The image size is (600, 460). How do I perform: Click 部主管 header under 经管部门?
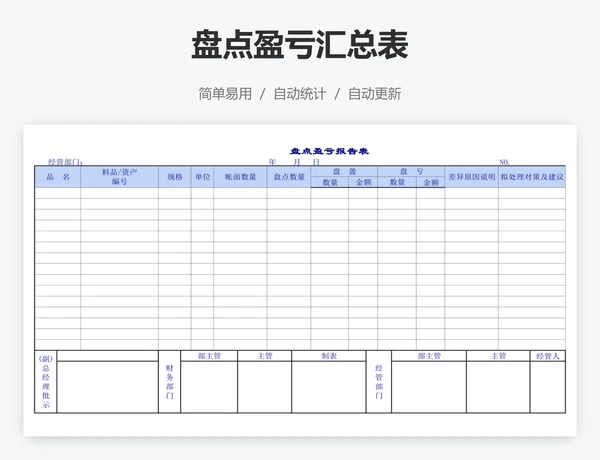pyautogui.click(x=429, y=356)
